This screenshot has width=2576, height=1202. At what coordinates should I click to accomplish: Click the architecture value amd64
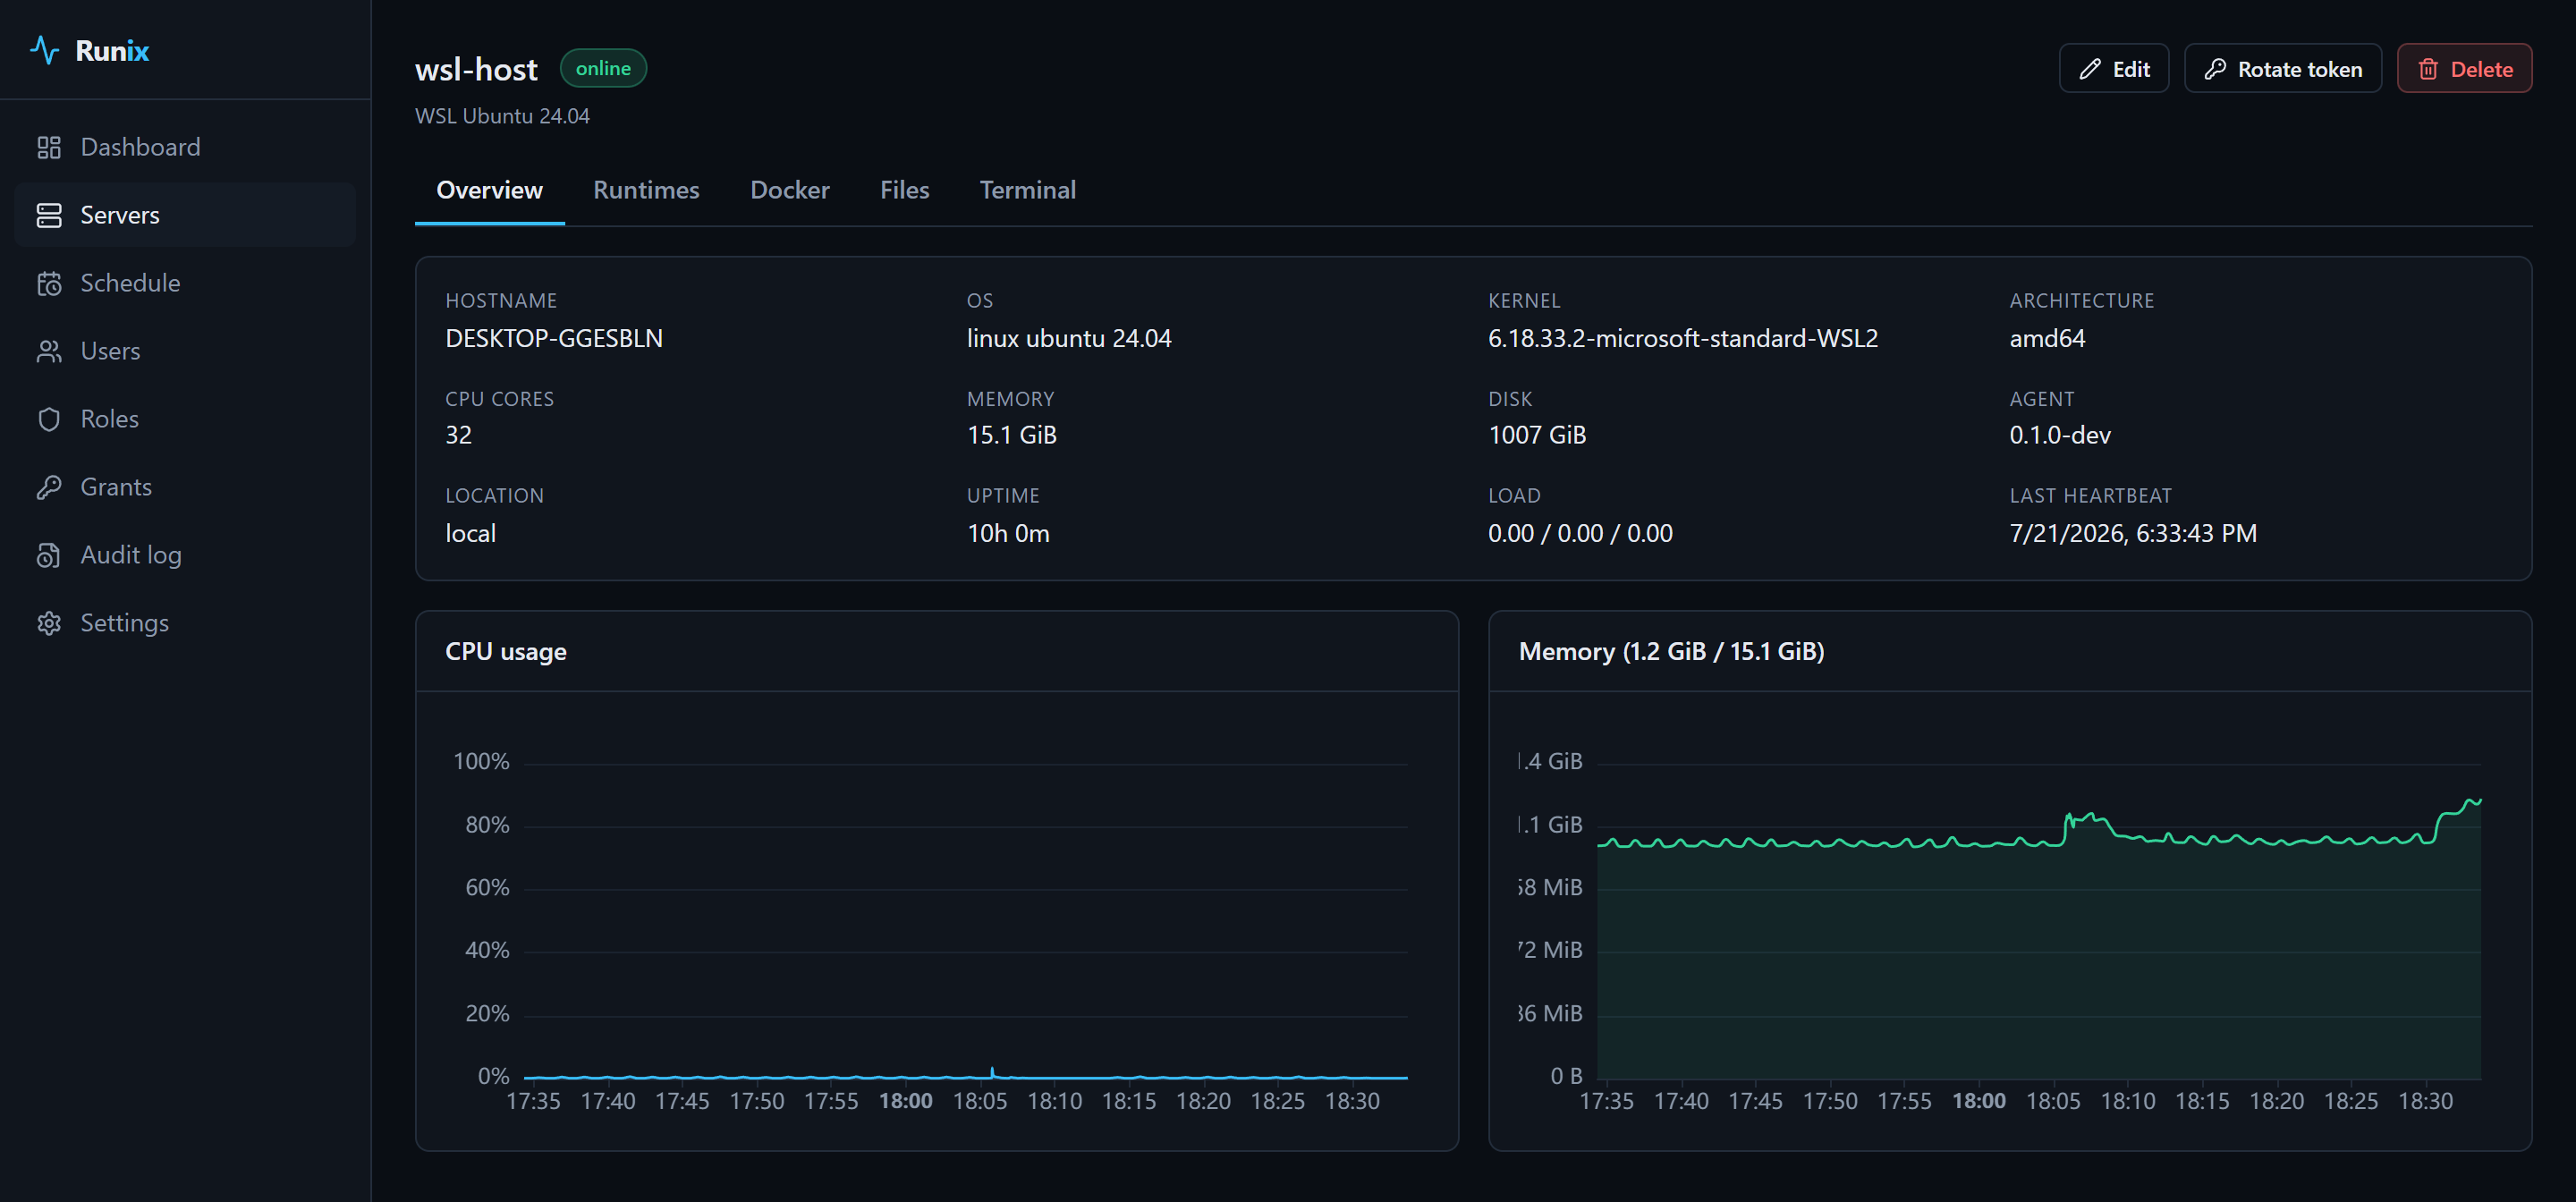tap(2047, 339)
